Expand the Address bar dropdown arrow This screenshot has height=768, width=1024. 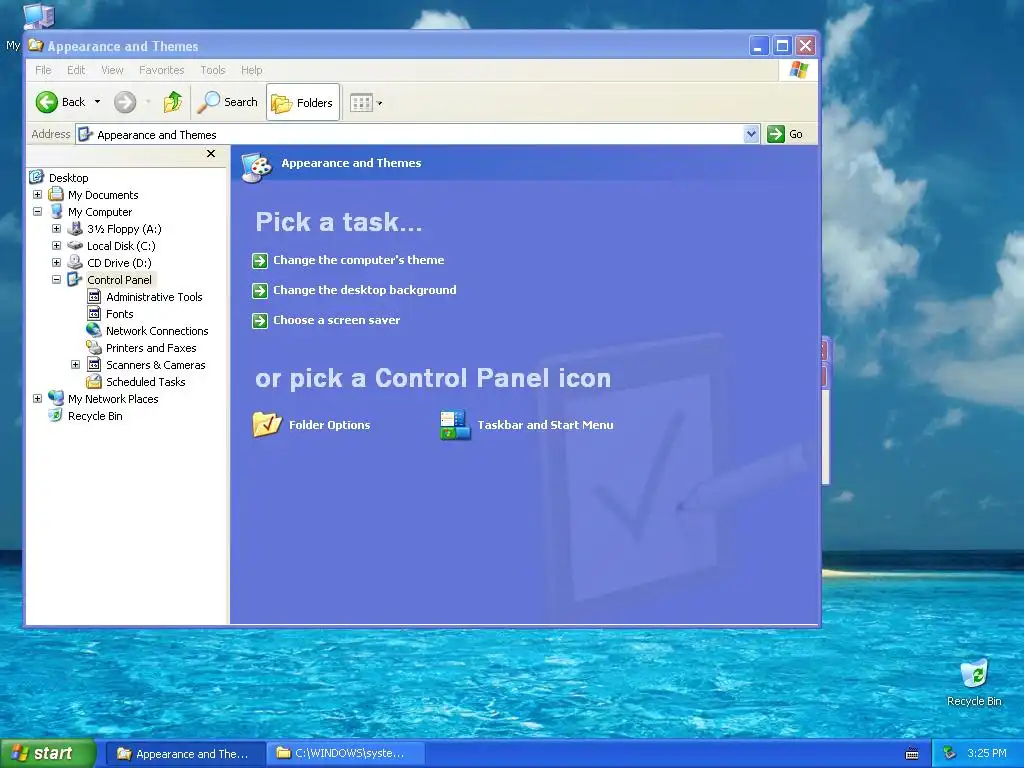pos(751,134)
